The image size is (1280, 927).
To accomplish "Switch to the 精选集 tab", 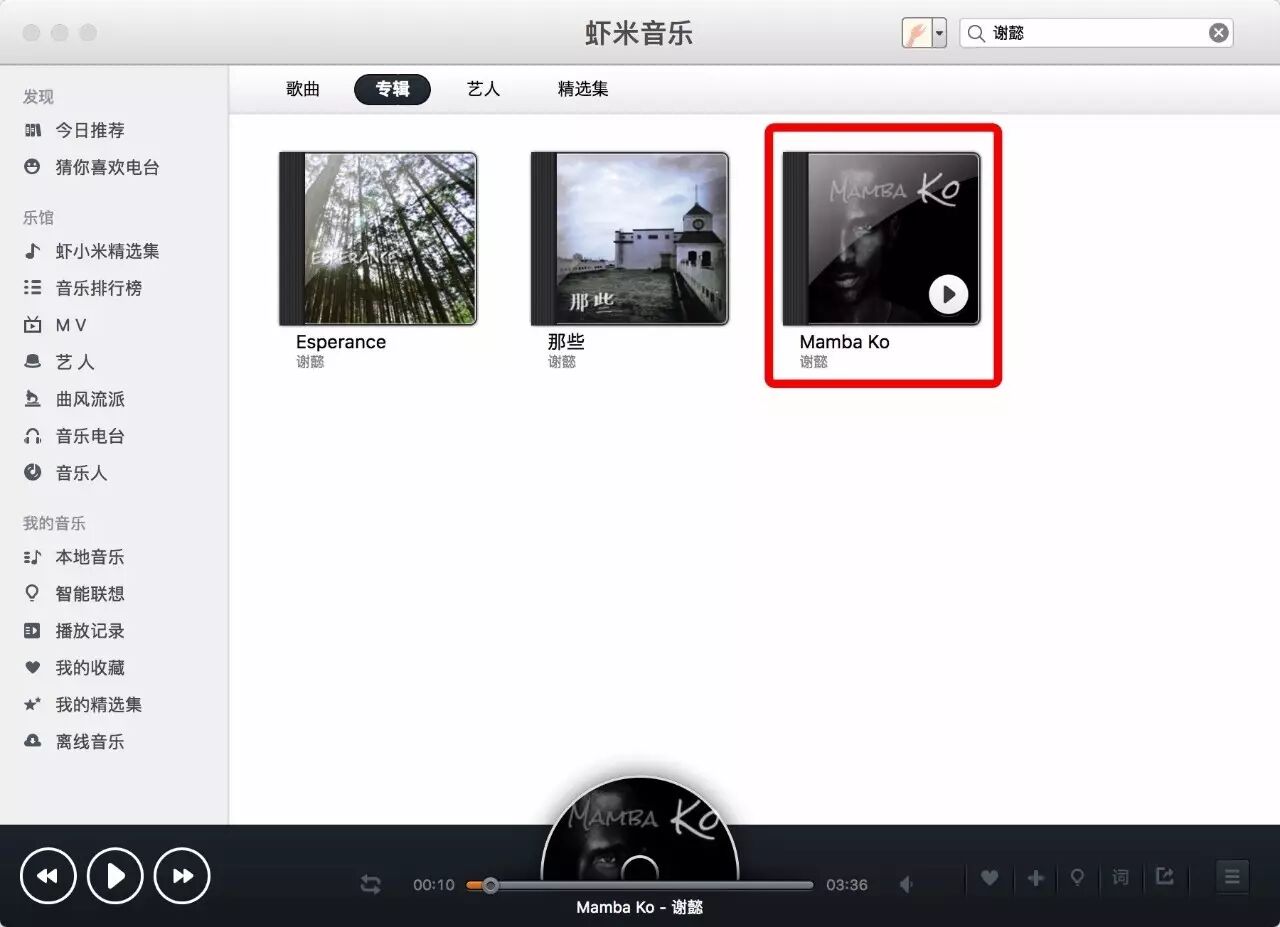I will pyautogui.click(x=583, y=89).
